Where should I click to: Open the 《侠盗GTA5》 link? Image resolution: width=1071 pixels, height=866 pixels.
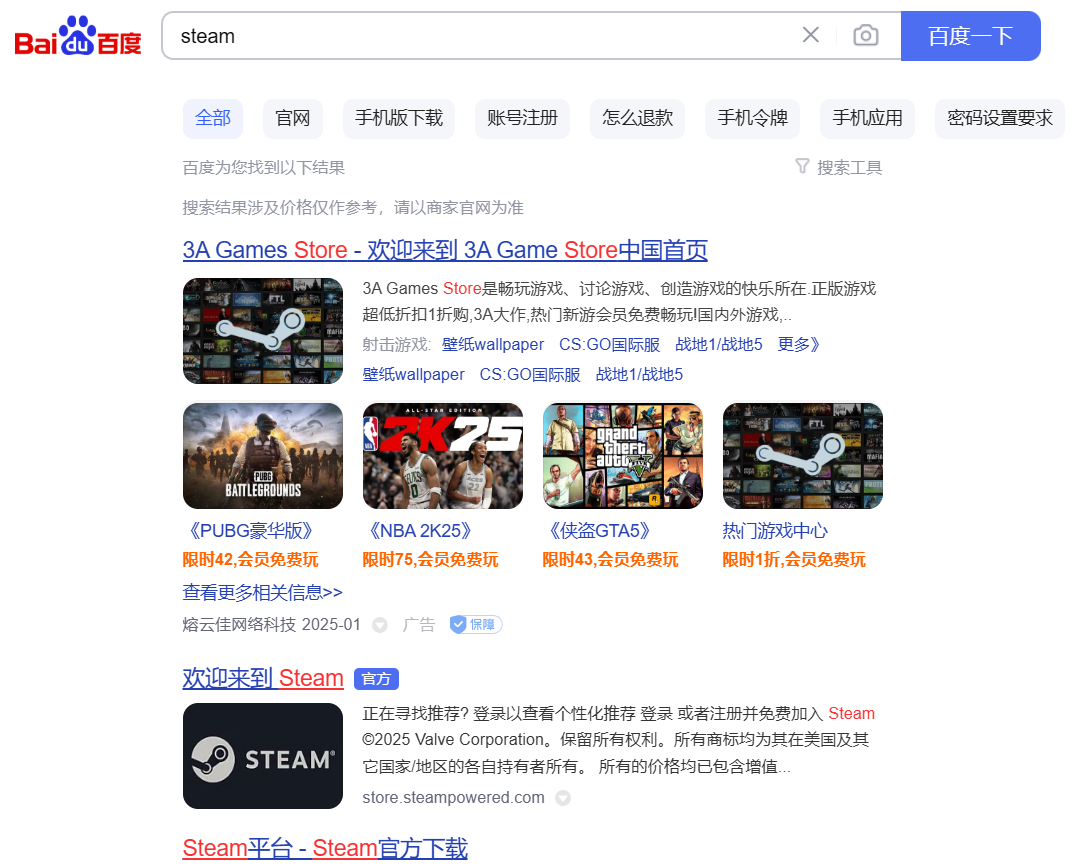click(600, 531)
